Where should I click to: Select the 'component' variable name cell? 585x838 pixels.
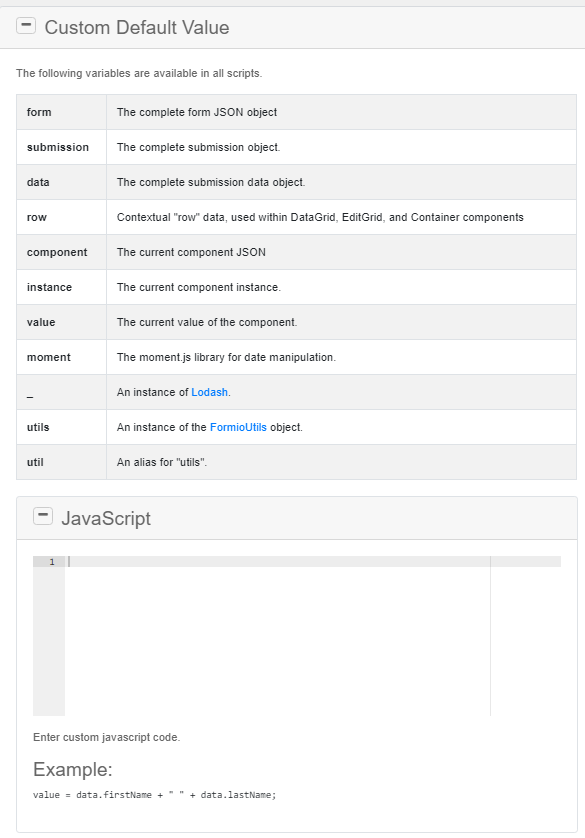(61, 252)
